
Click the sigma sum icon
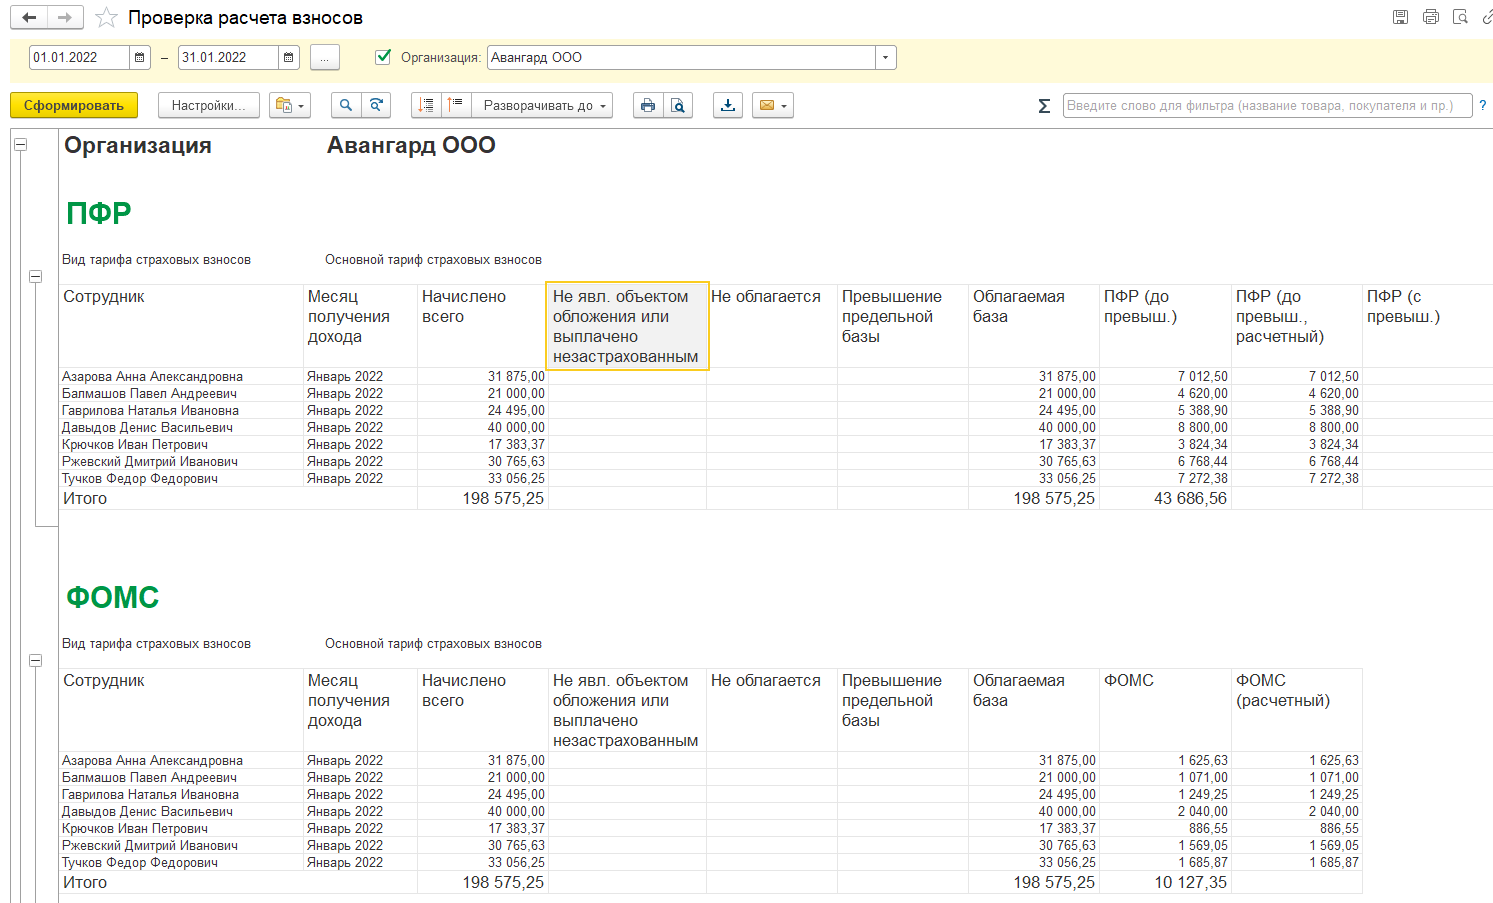(x=1044, y=106)
